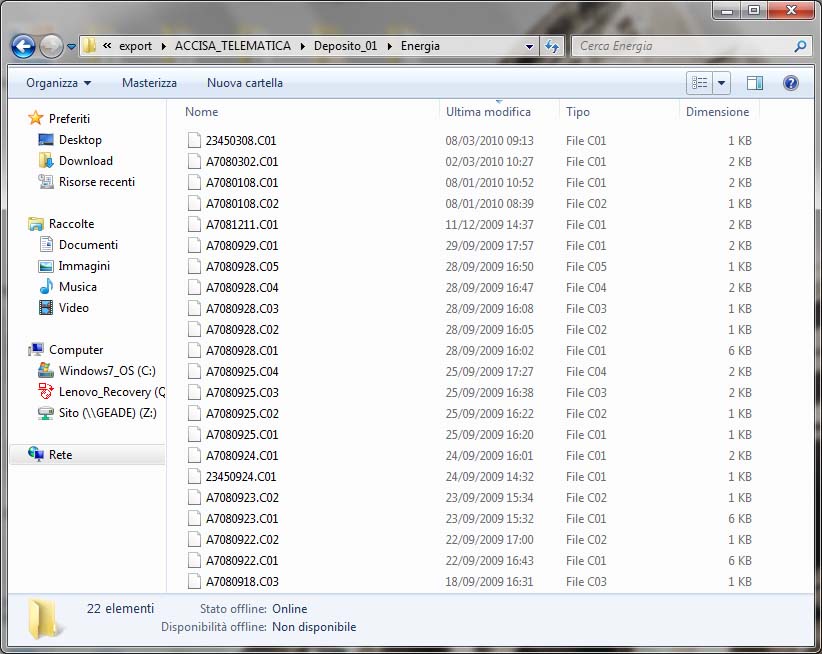This screenshot has height=654, width=822.
Task: Toggle the preview pane icon
Action: click(755, 83)
